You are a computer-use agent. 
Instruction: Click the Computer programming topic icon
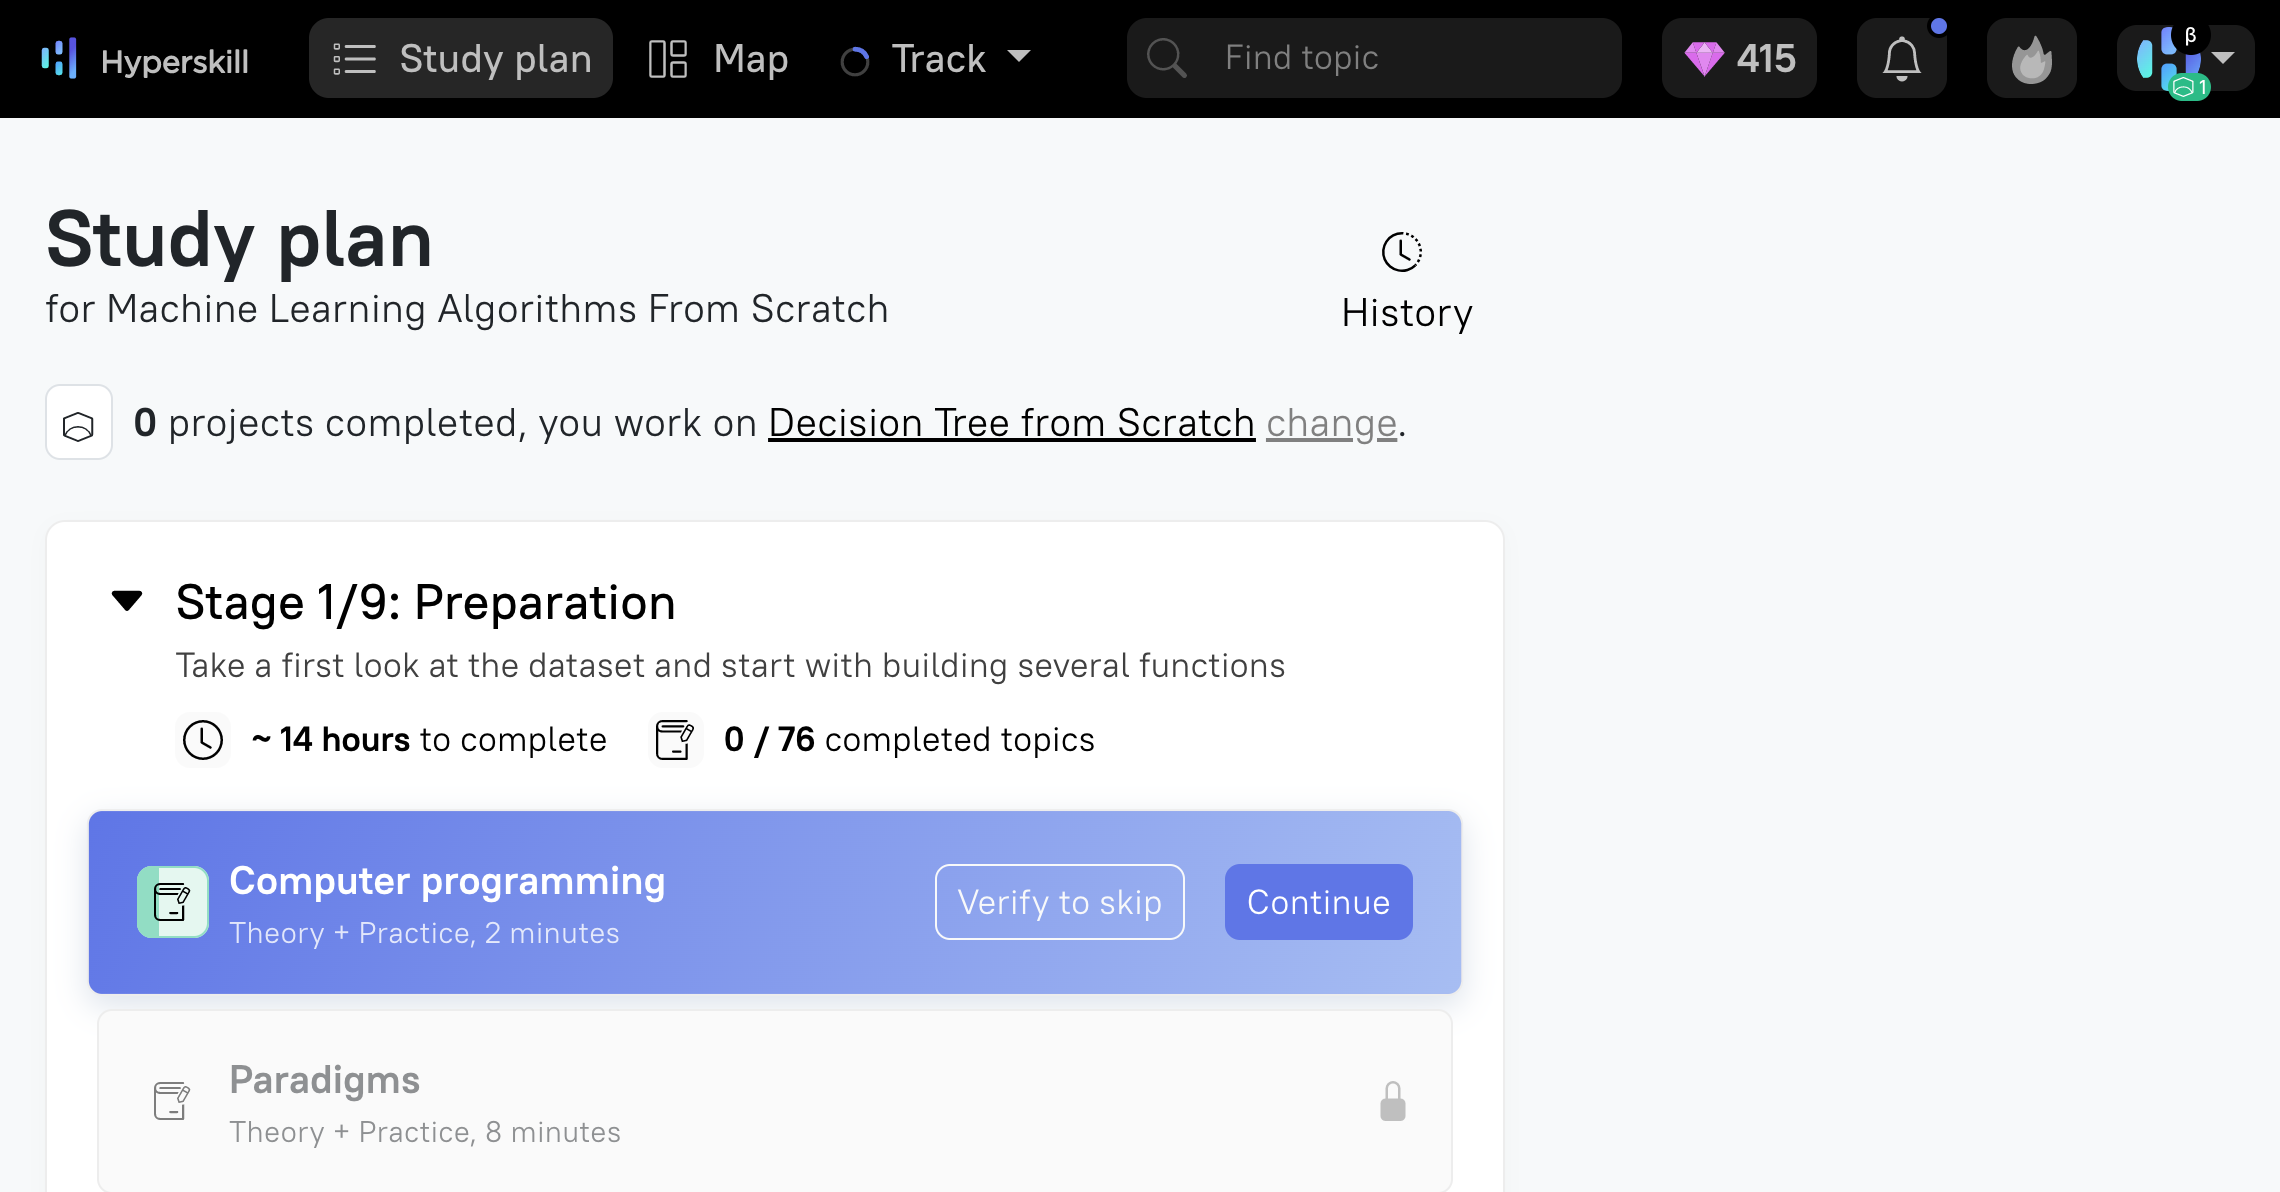[x=173, y=902]
